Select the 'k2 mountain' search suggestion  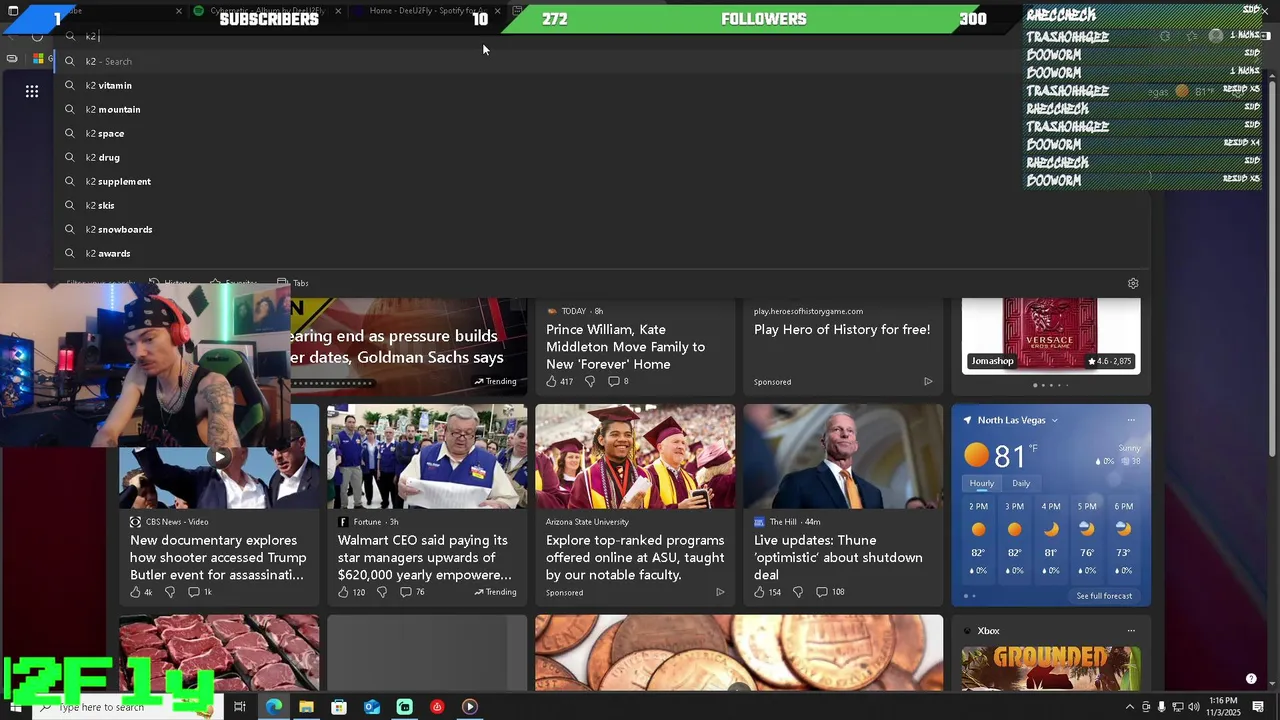(113, 109)
